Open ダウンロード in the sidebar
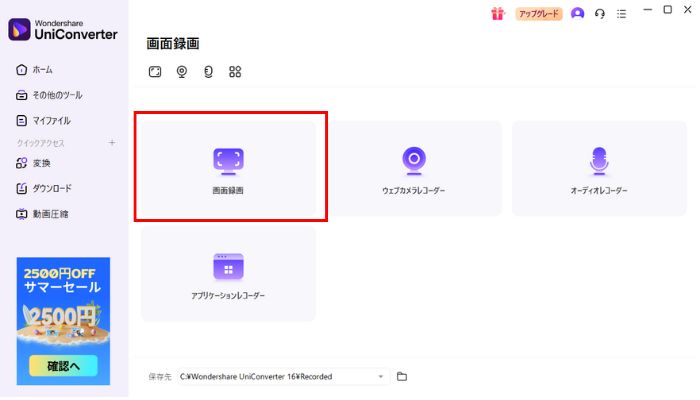The image size is (700, 400). point(50,188)
